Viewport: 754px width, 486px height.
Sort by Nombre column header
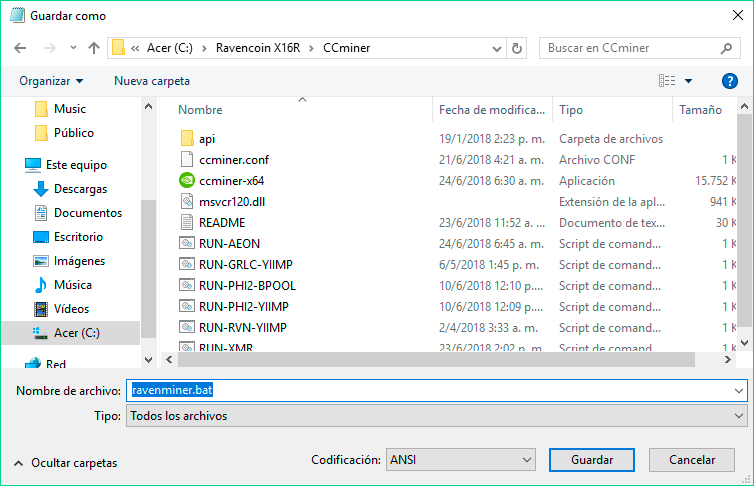point(200,110)
